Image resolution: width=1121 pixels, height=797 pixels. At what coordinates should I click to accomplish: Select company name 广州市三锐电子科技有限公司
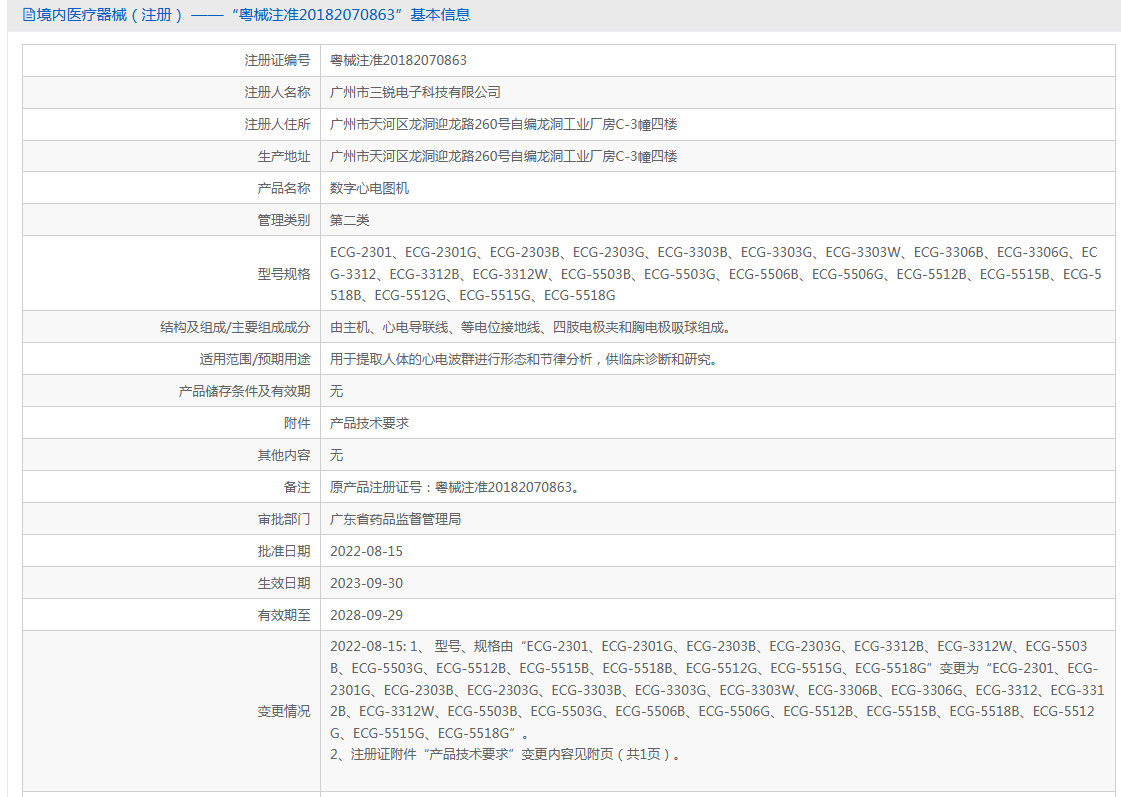[x=415, y=93]
